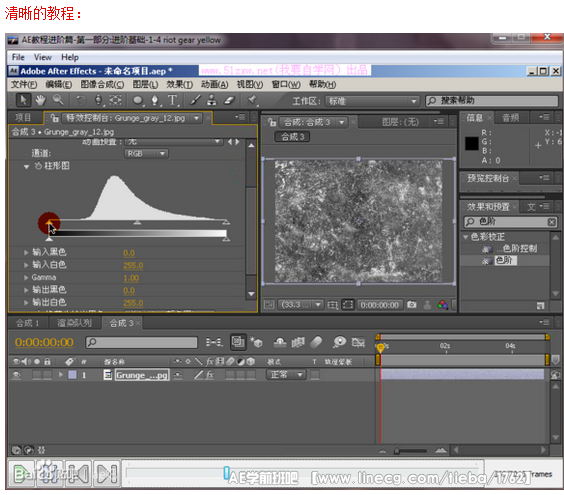Click the 合成 3 breadcrumb button in viewer
Screen dimensions: 564x495
[x=292, y=137]
